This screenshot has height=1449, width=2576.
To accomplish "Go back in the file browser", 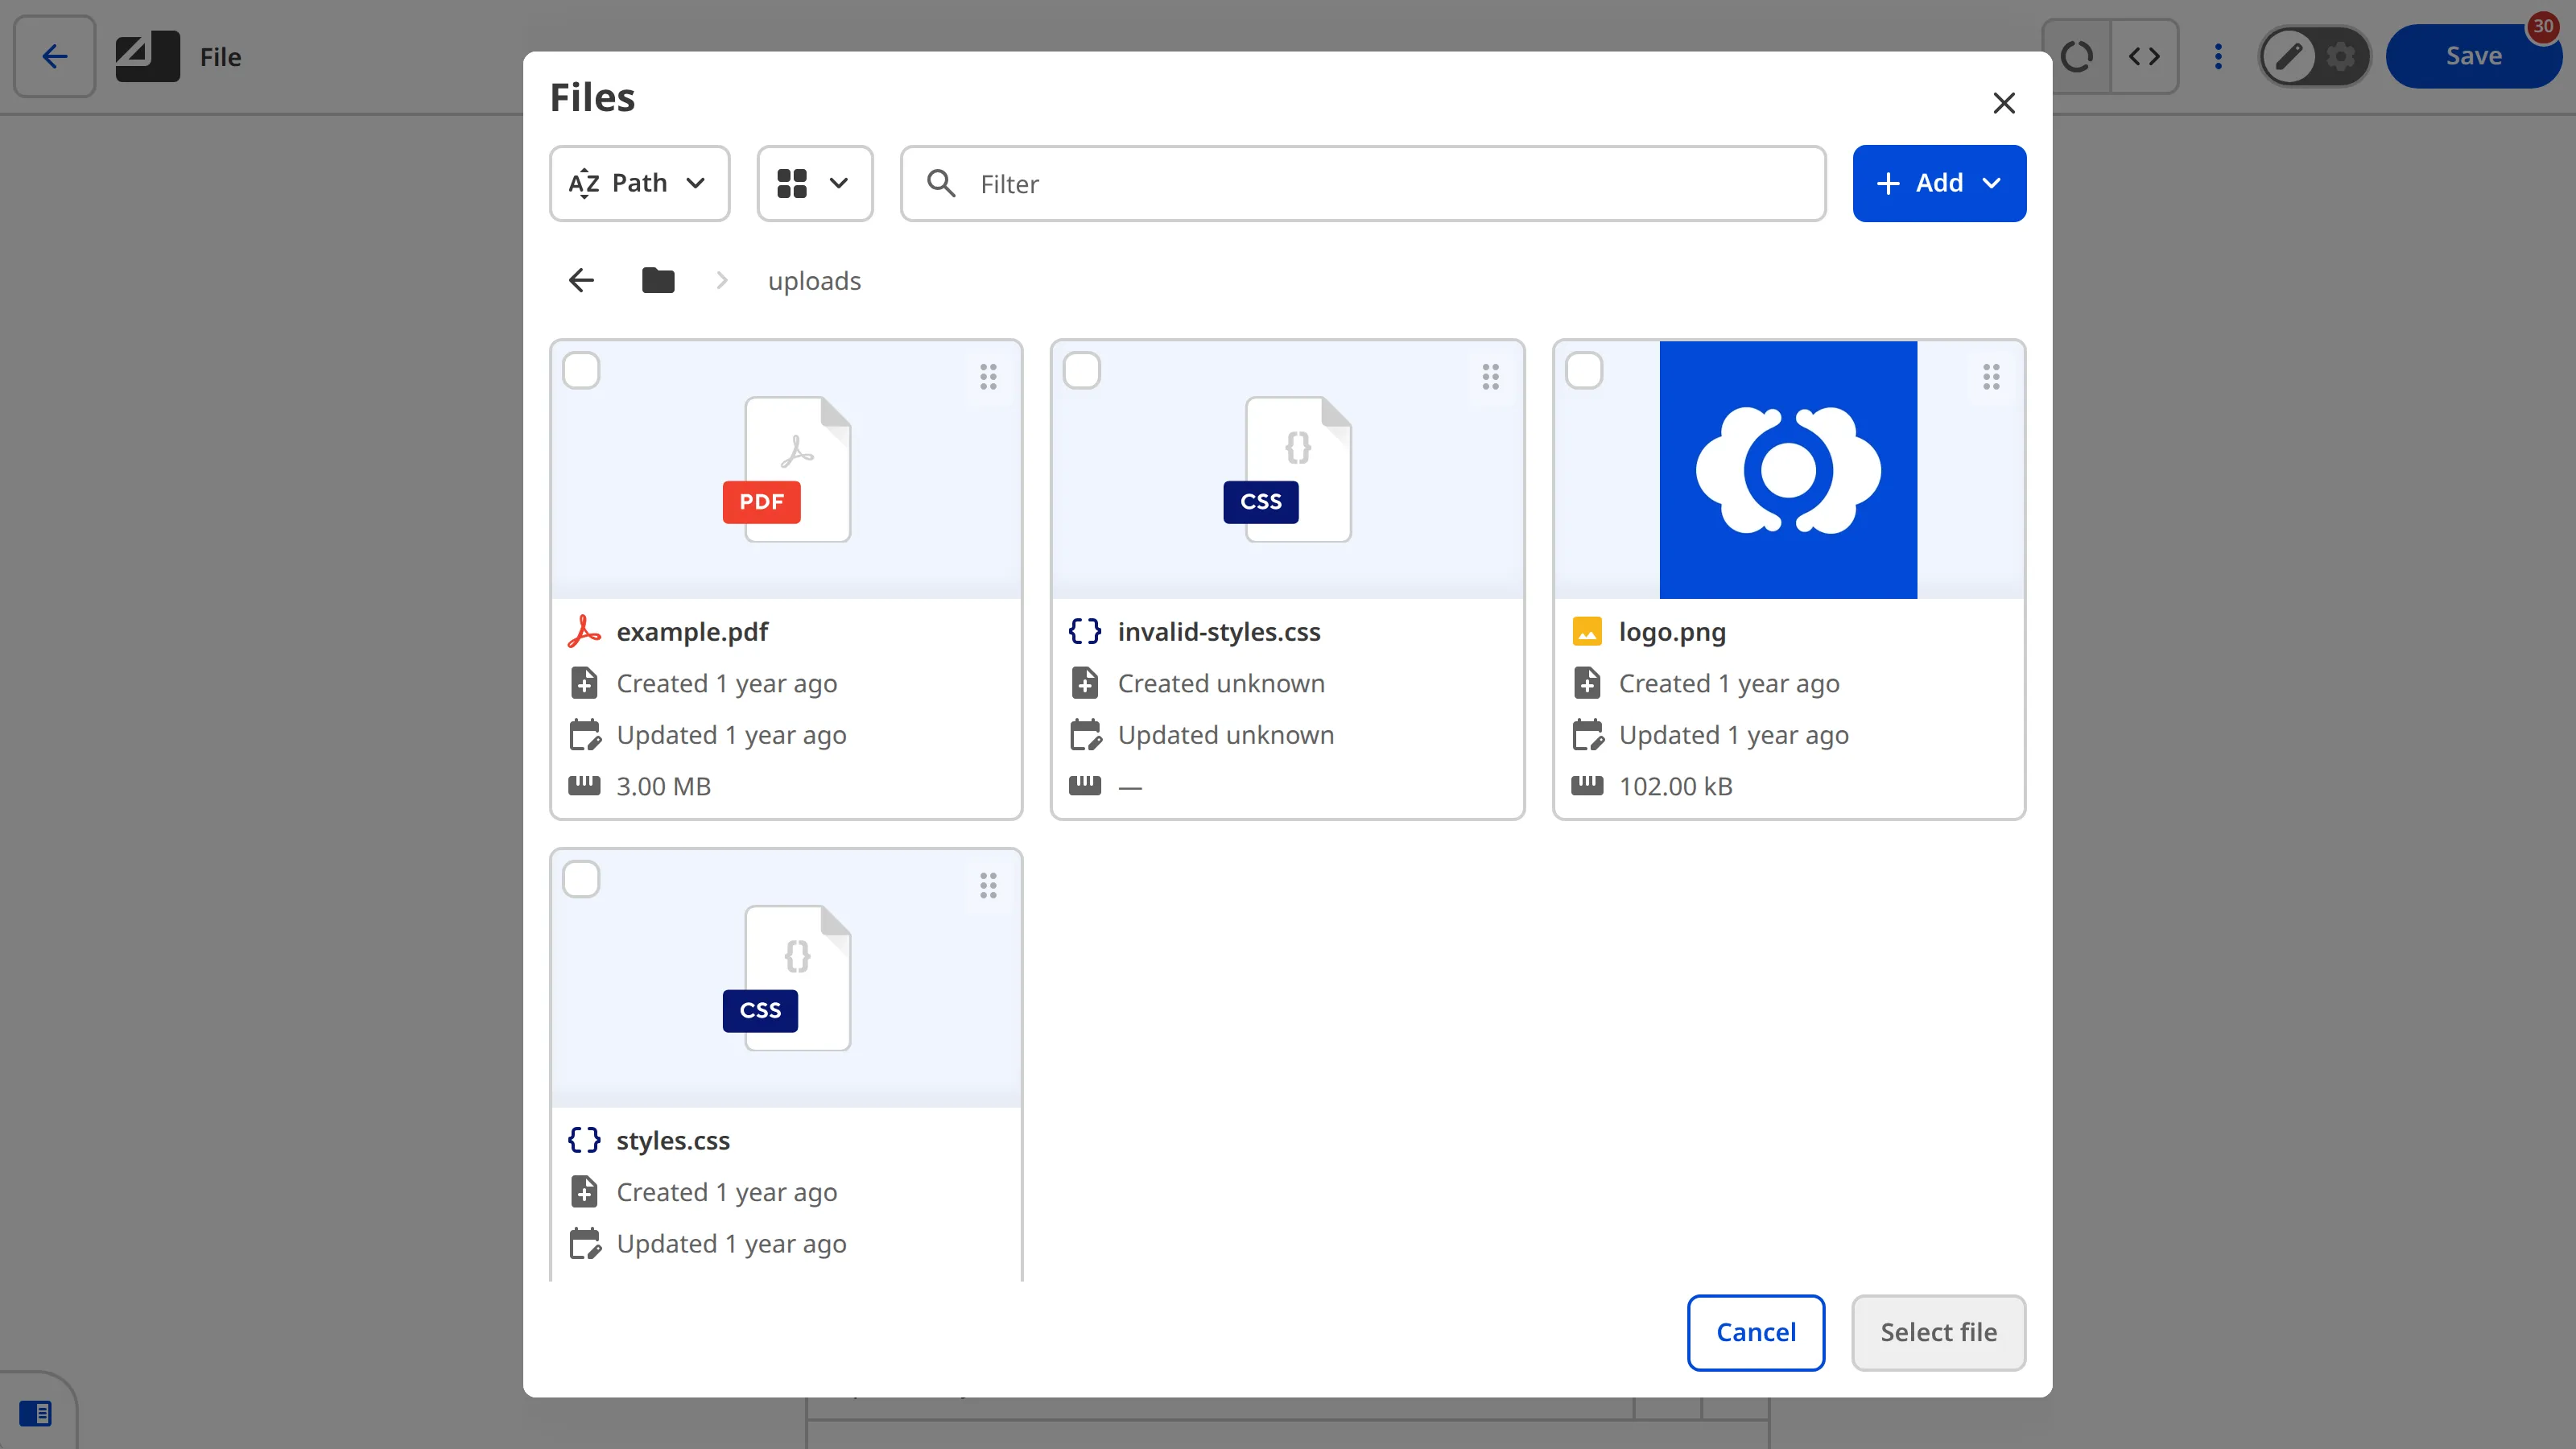I will click(581, 281).
